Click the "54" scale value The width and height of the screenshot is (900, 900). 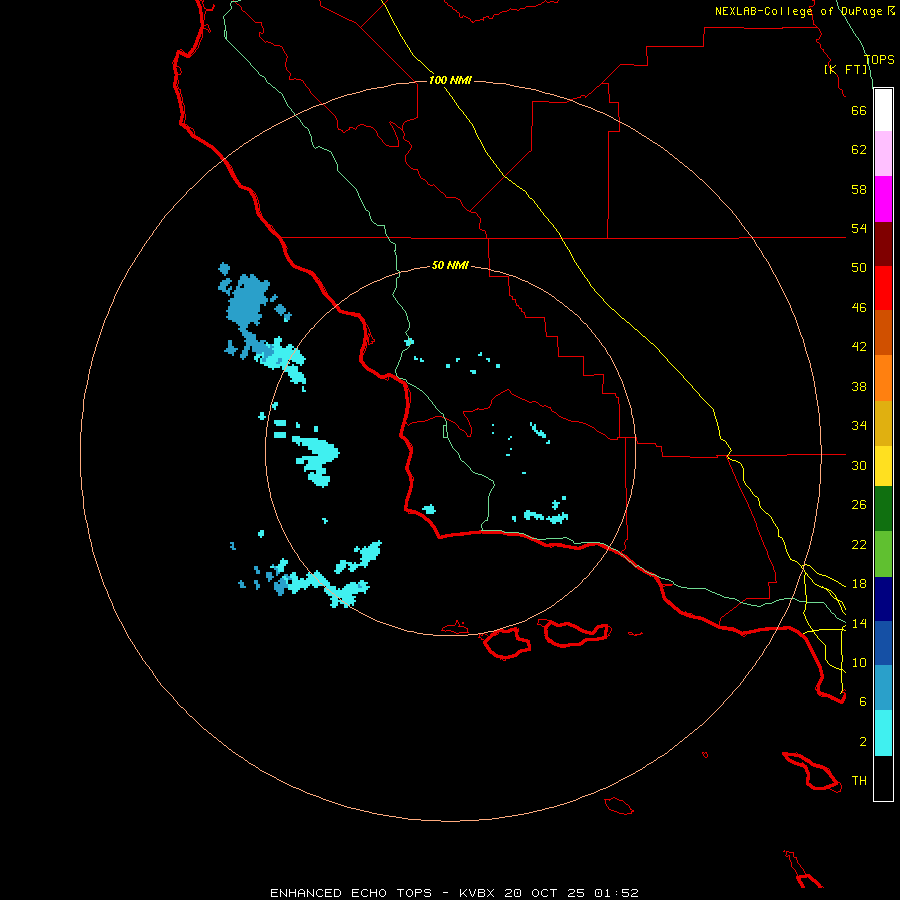pyautogui.click(x=859, y=228)
